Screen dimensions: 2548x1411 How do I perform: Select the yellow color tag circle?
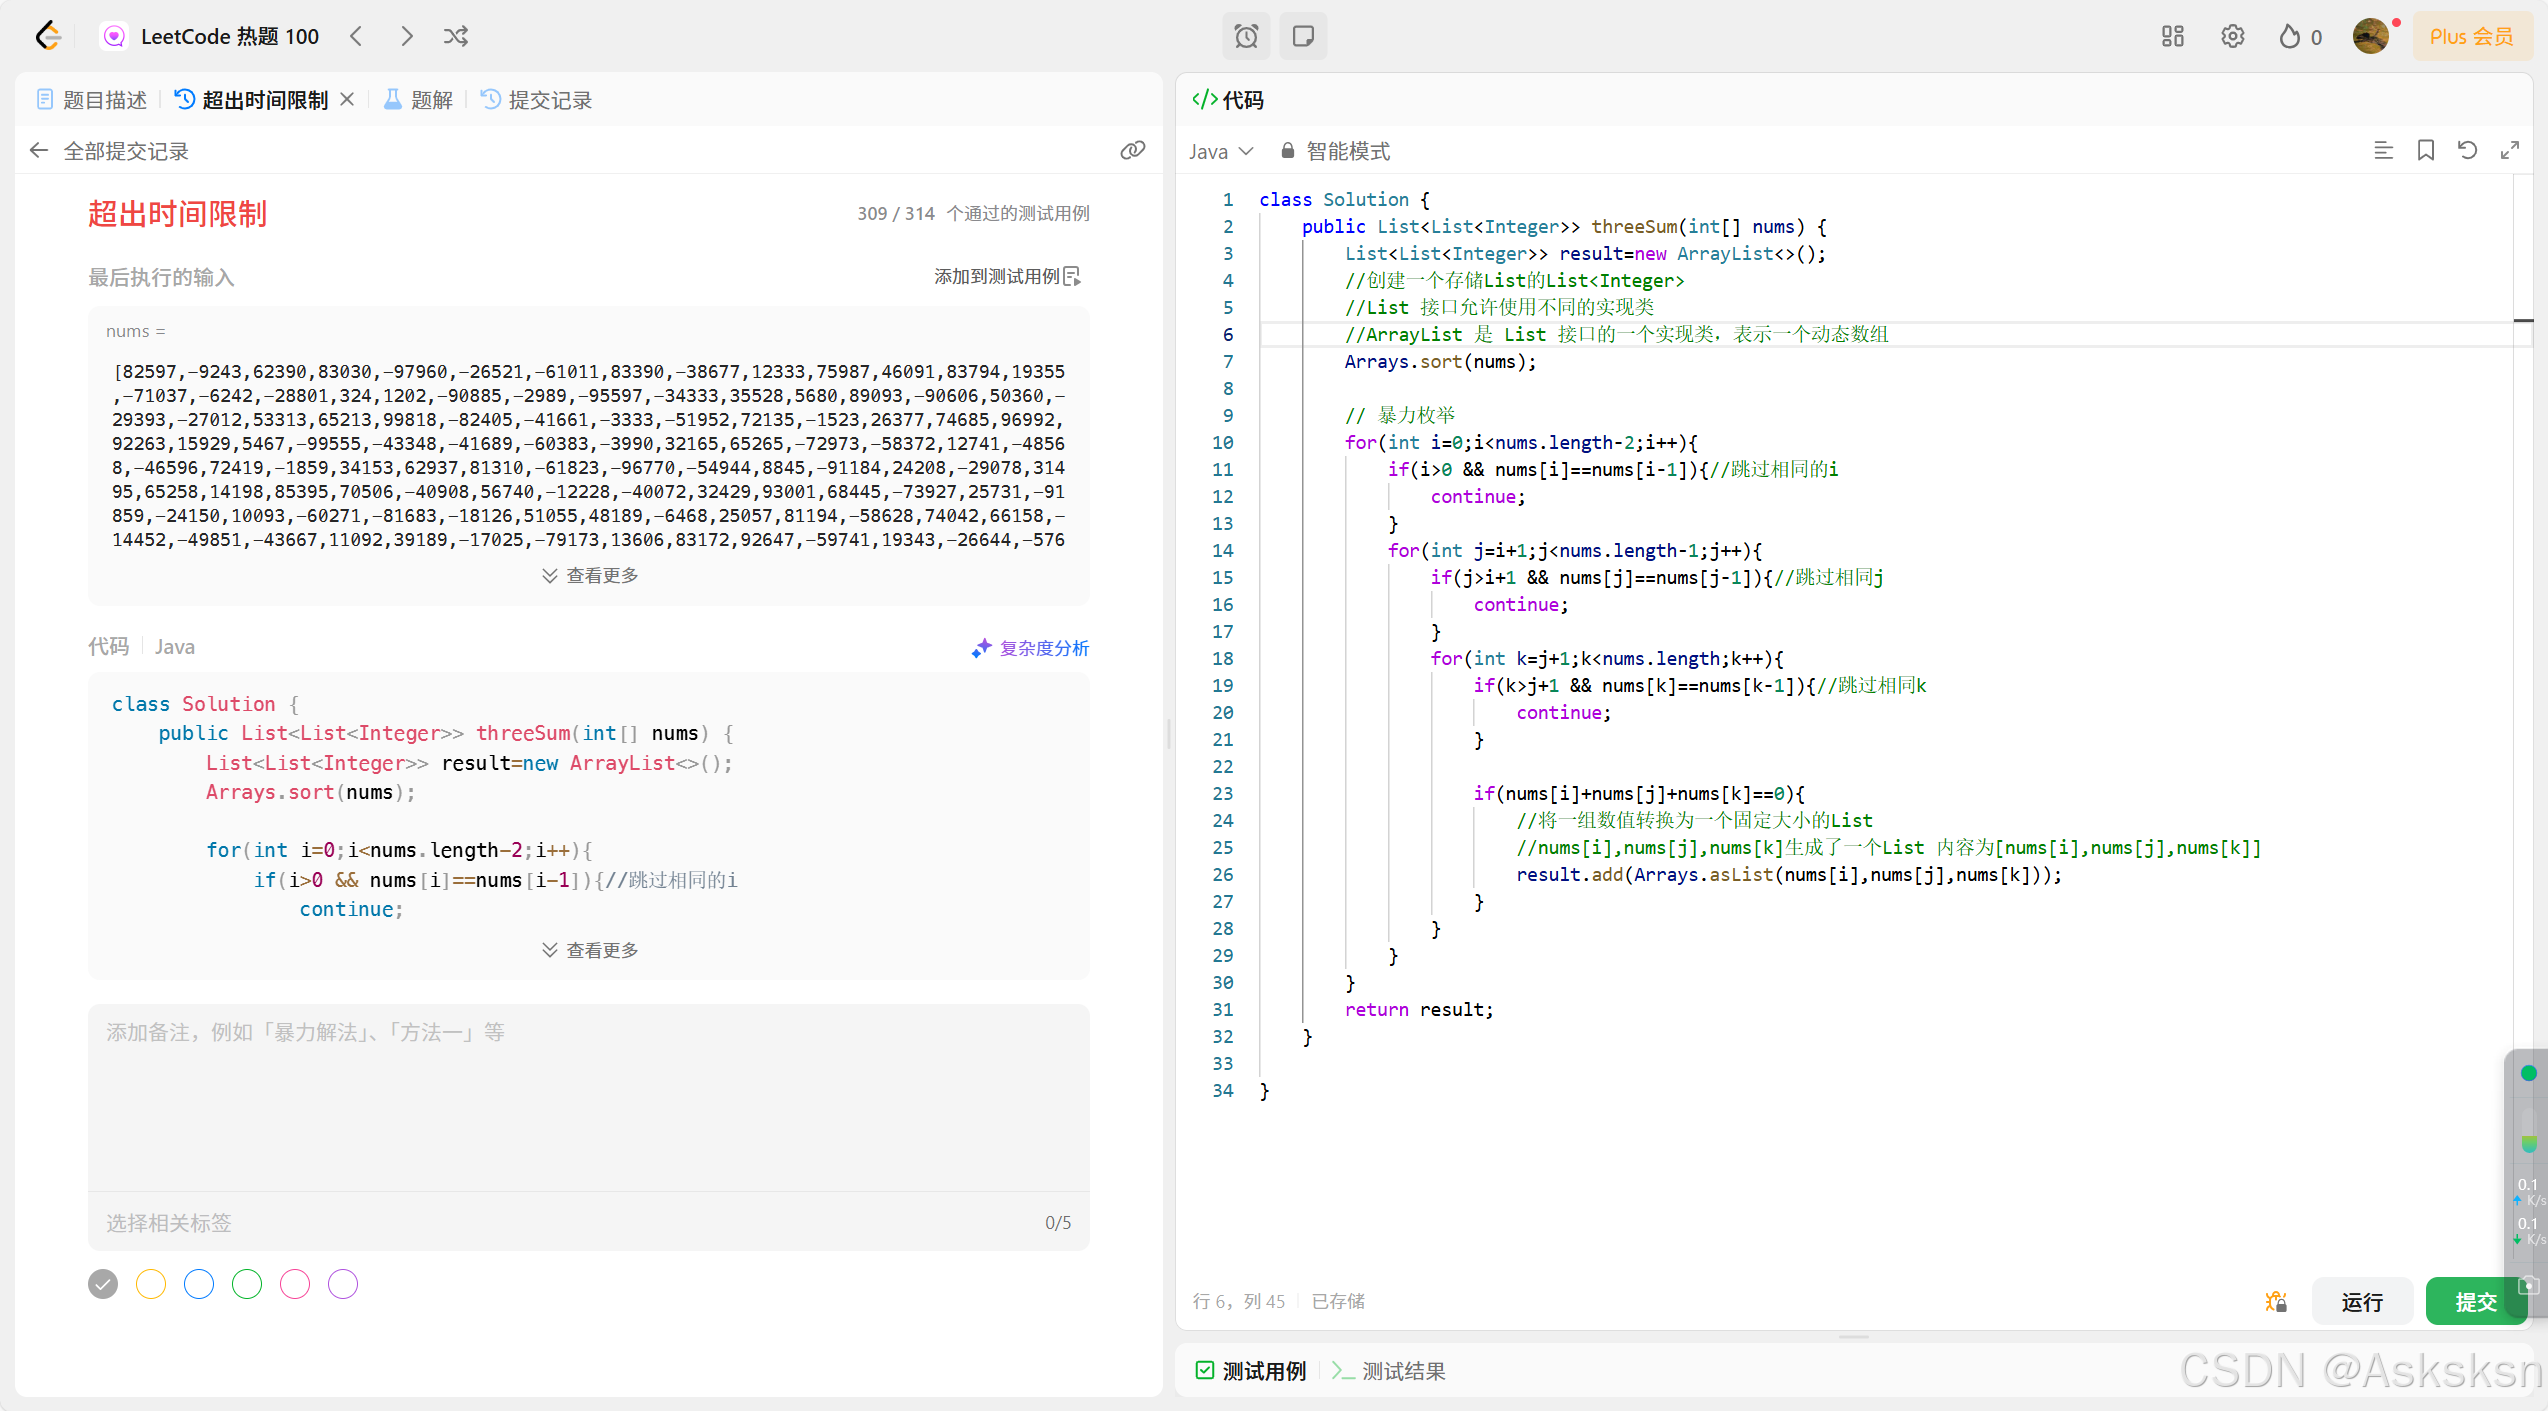151,1284
